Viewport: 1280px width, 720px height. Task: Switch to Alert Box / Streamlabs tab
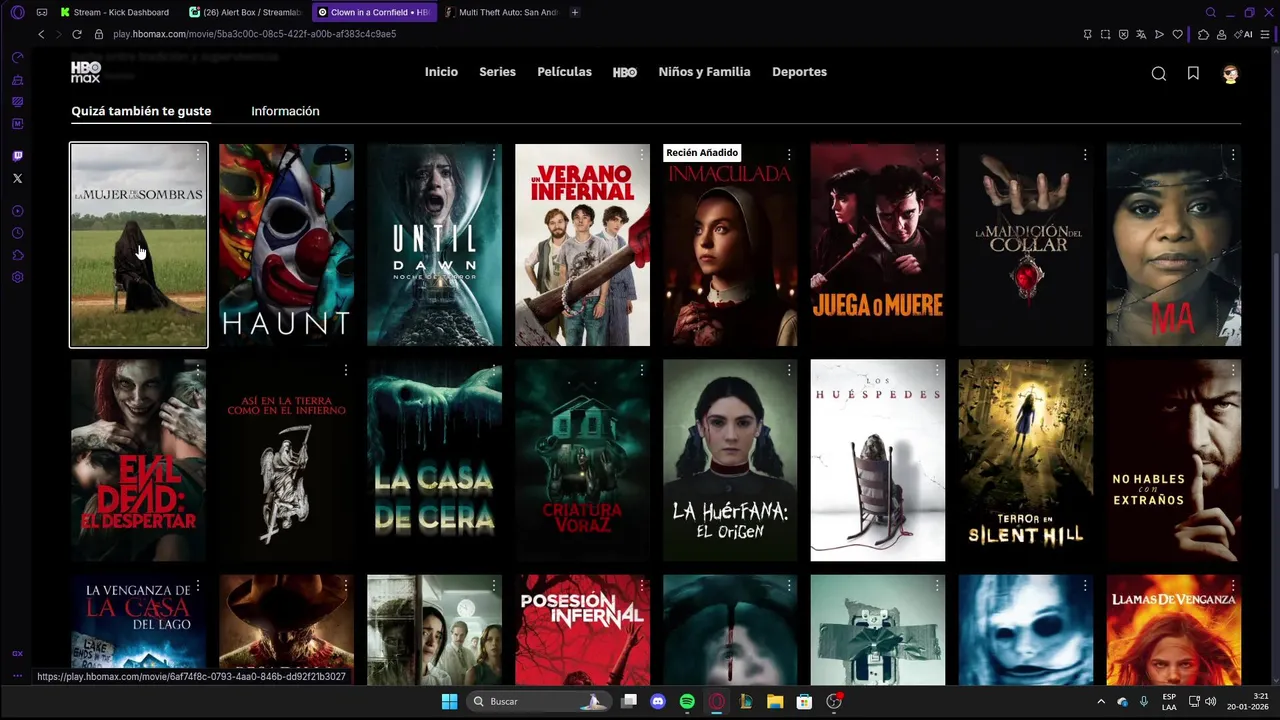[246, 12]
